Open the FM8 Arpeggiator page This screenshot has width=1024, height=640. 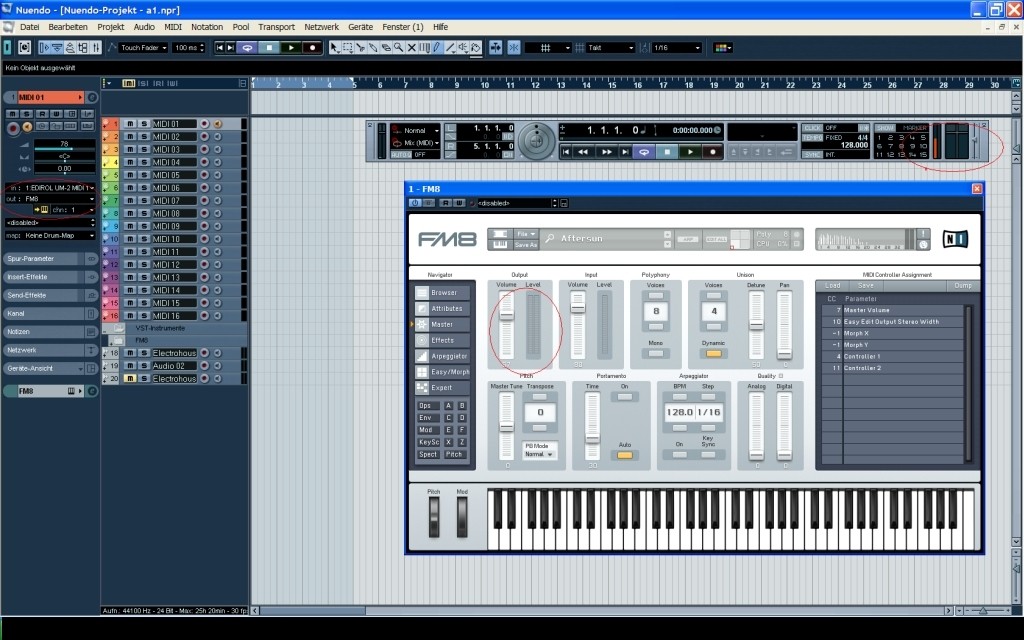pyautogui.click(x=441, y=356)
